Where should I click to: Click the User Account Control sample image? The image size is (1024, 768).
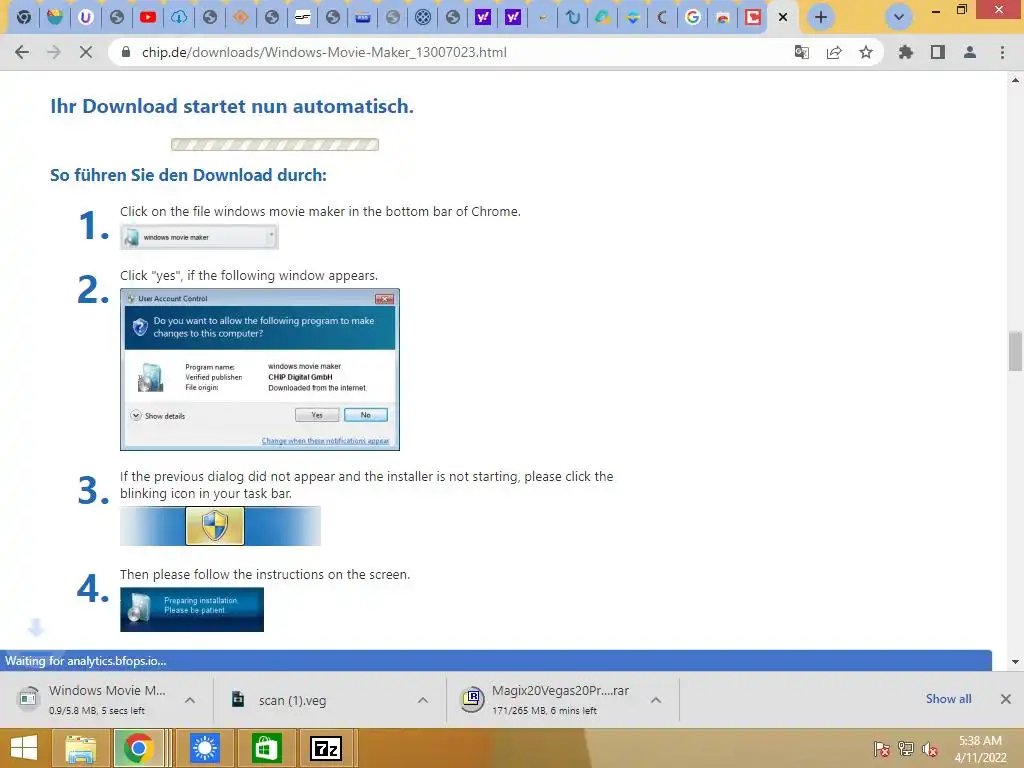pyautogui.click(x=260, y=370)
